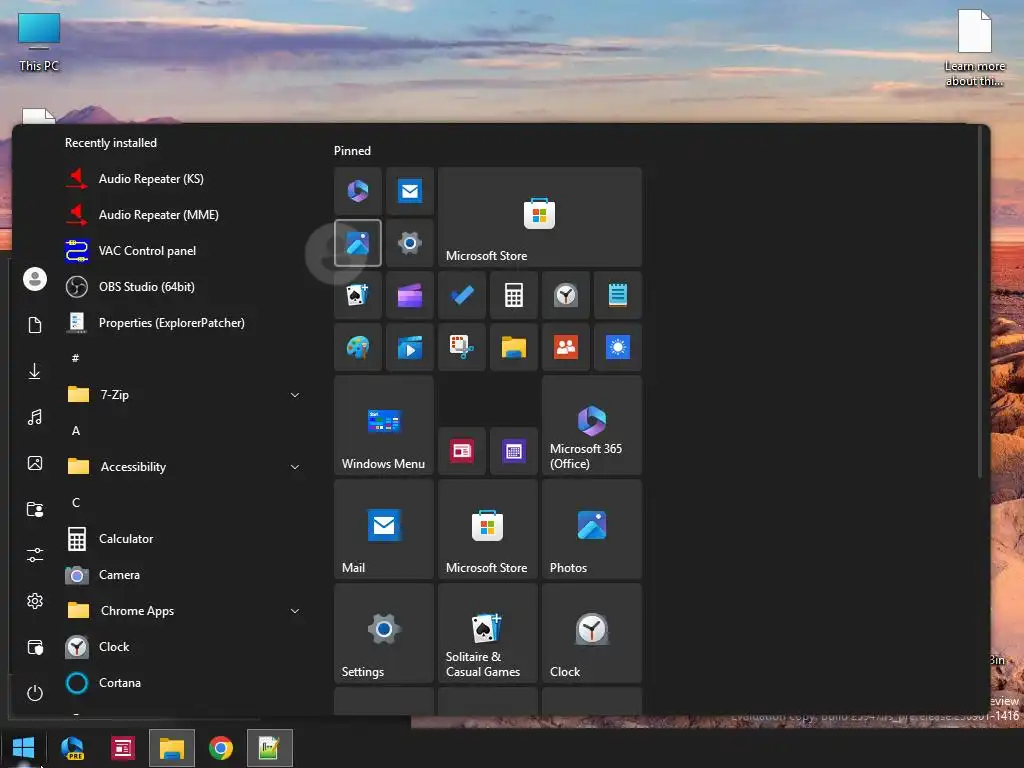
Task: Open the Calculator pinned tile
Action: [514, 295]
